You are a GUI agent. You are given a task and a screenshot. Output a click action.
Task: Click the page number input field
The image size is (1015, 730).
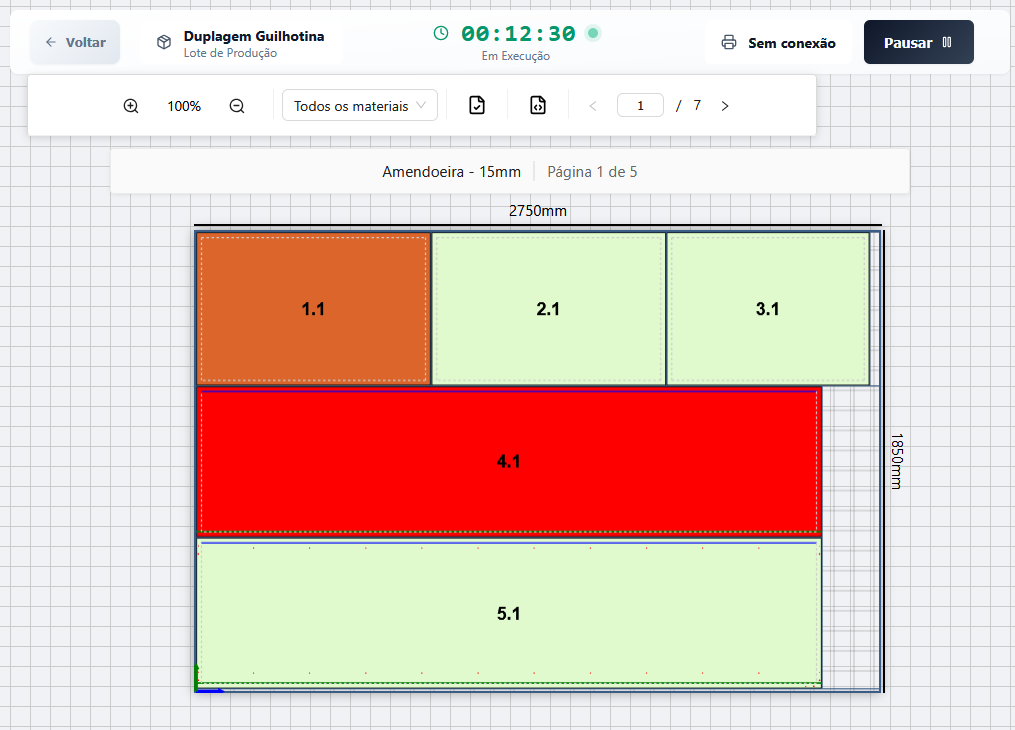(x=640, y=105)
